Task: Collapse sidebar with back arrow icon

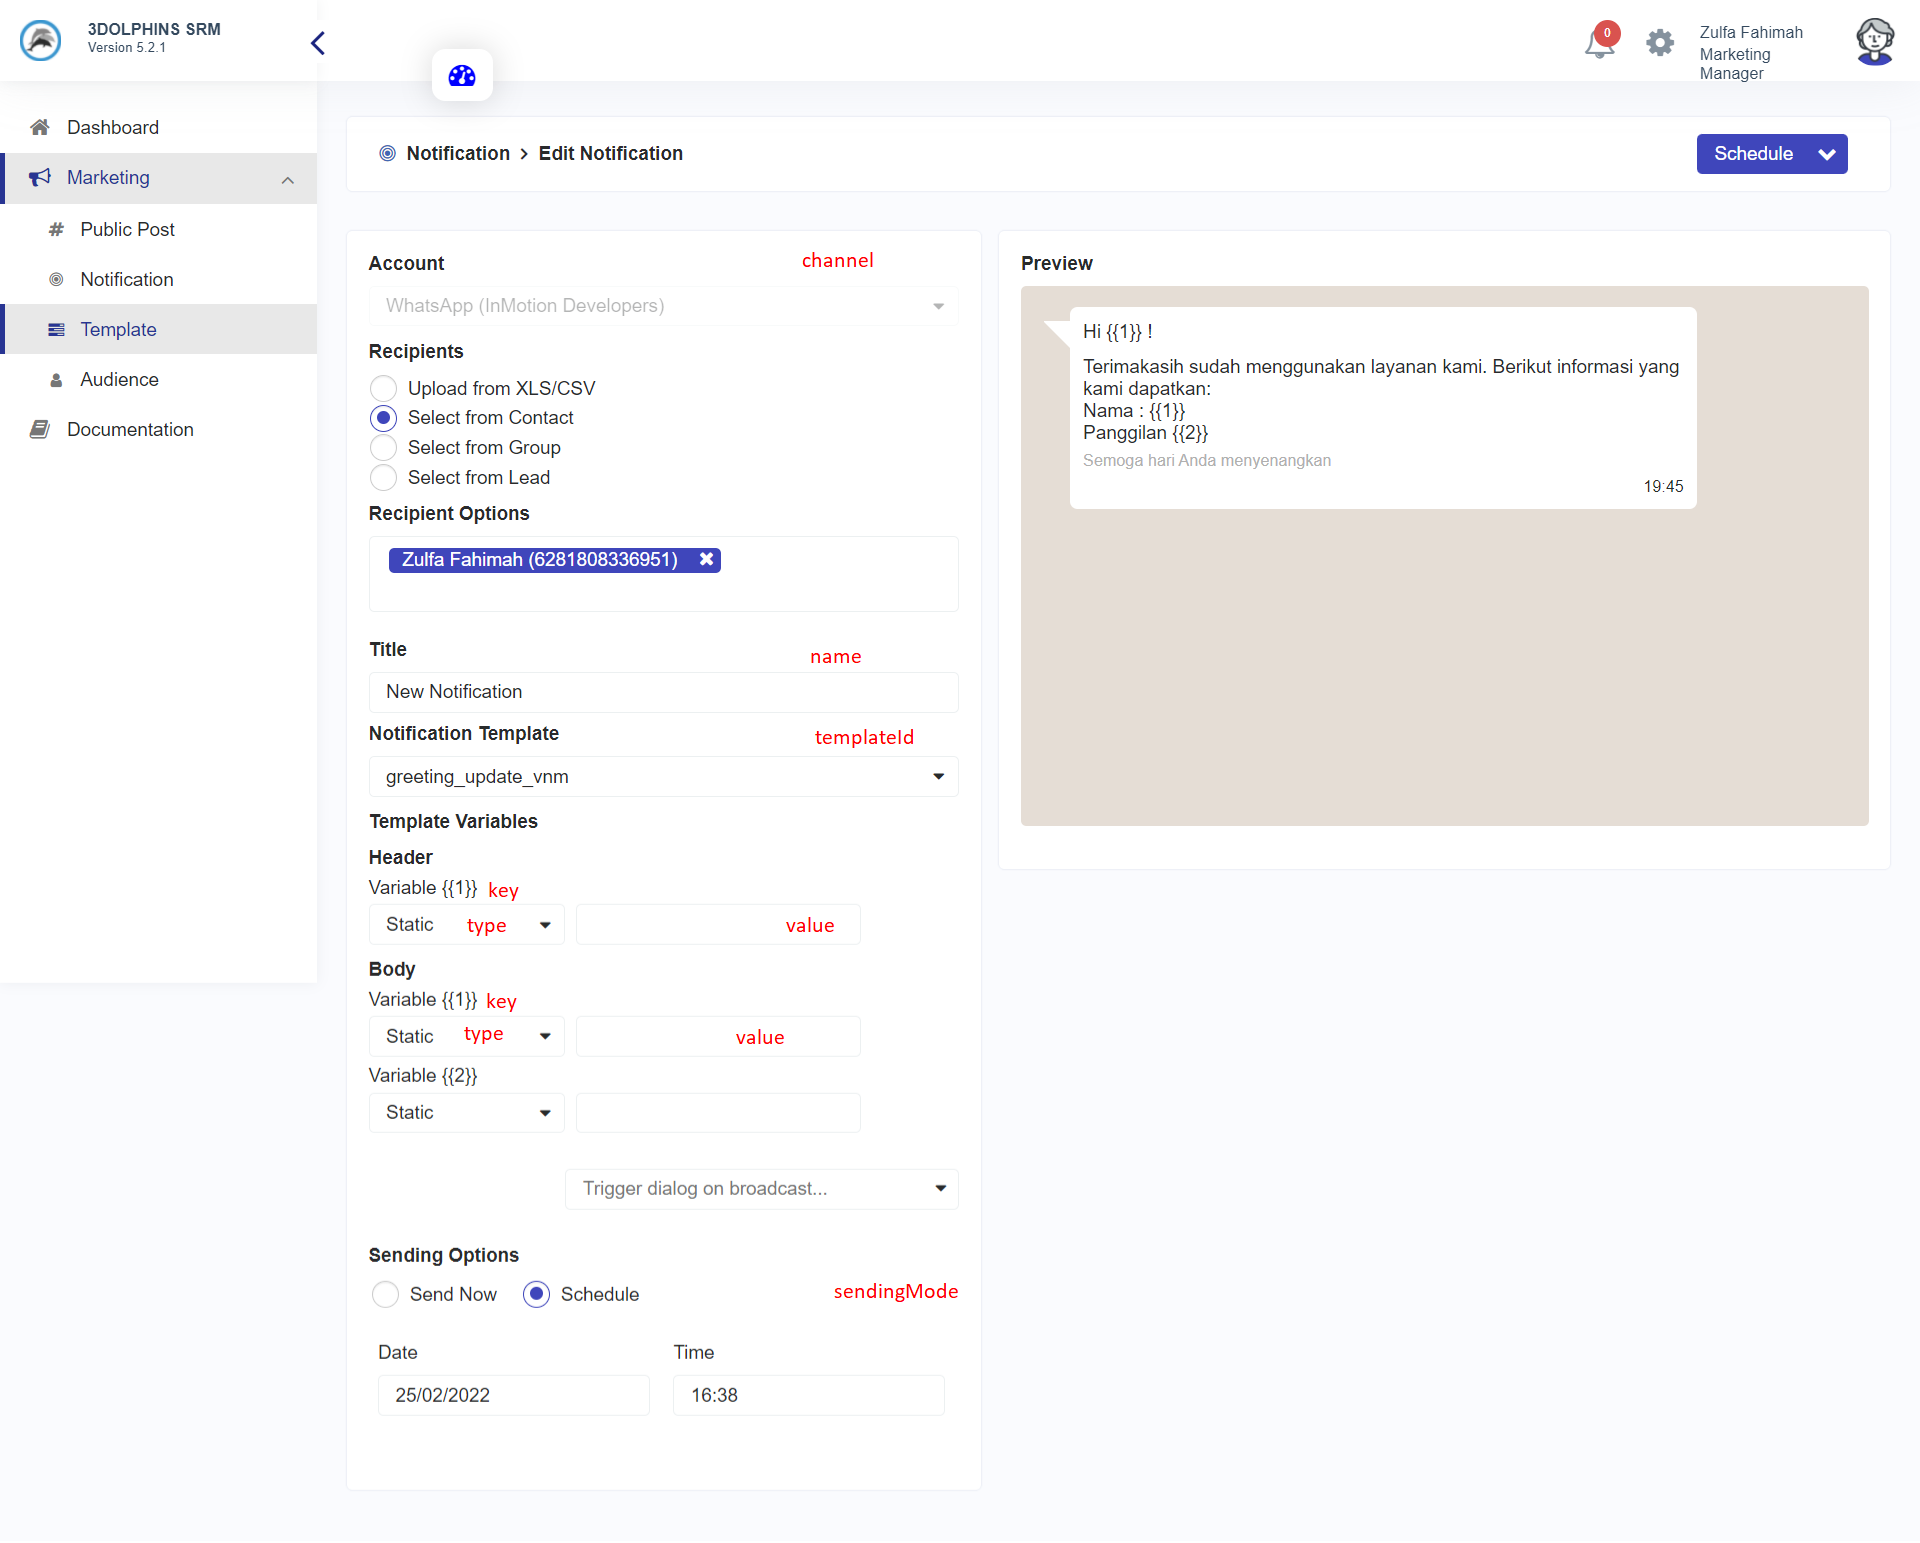Action: click(318, 43)
